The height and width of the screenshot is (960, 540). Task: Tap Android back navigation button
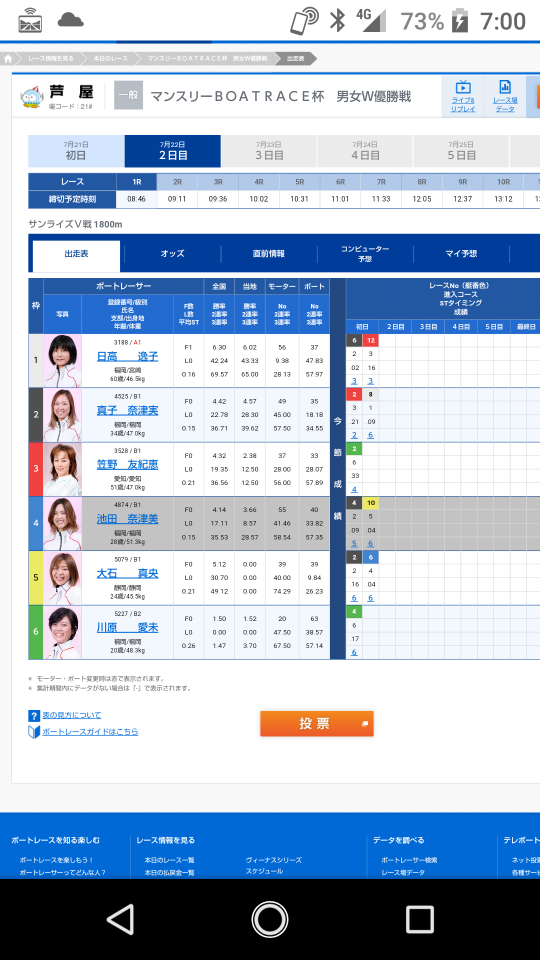coord(121,919)
